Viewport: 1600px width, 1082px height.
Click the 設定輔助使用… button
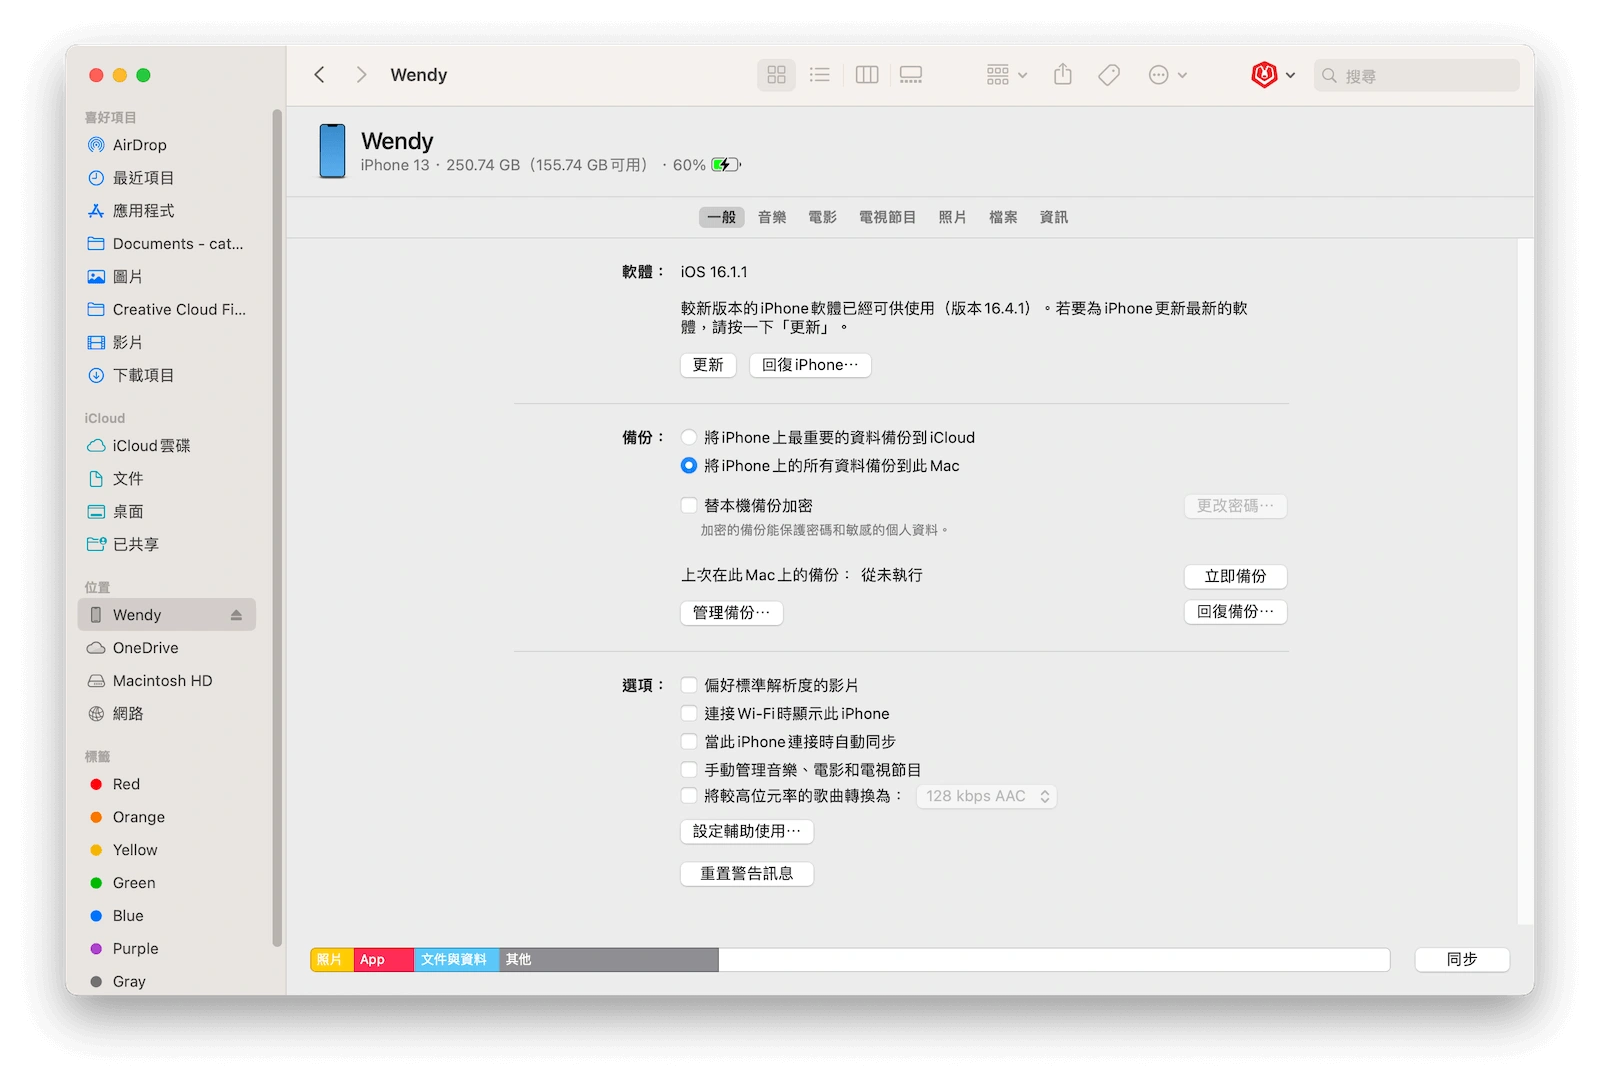747,831
